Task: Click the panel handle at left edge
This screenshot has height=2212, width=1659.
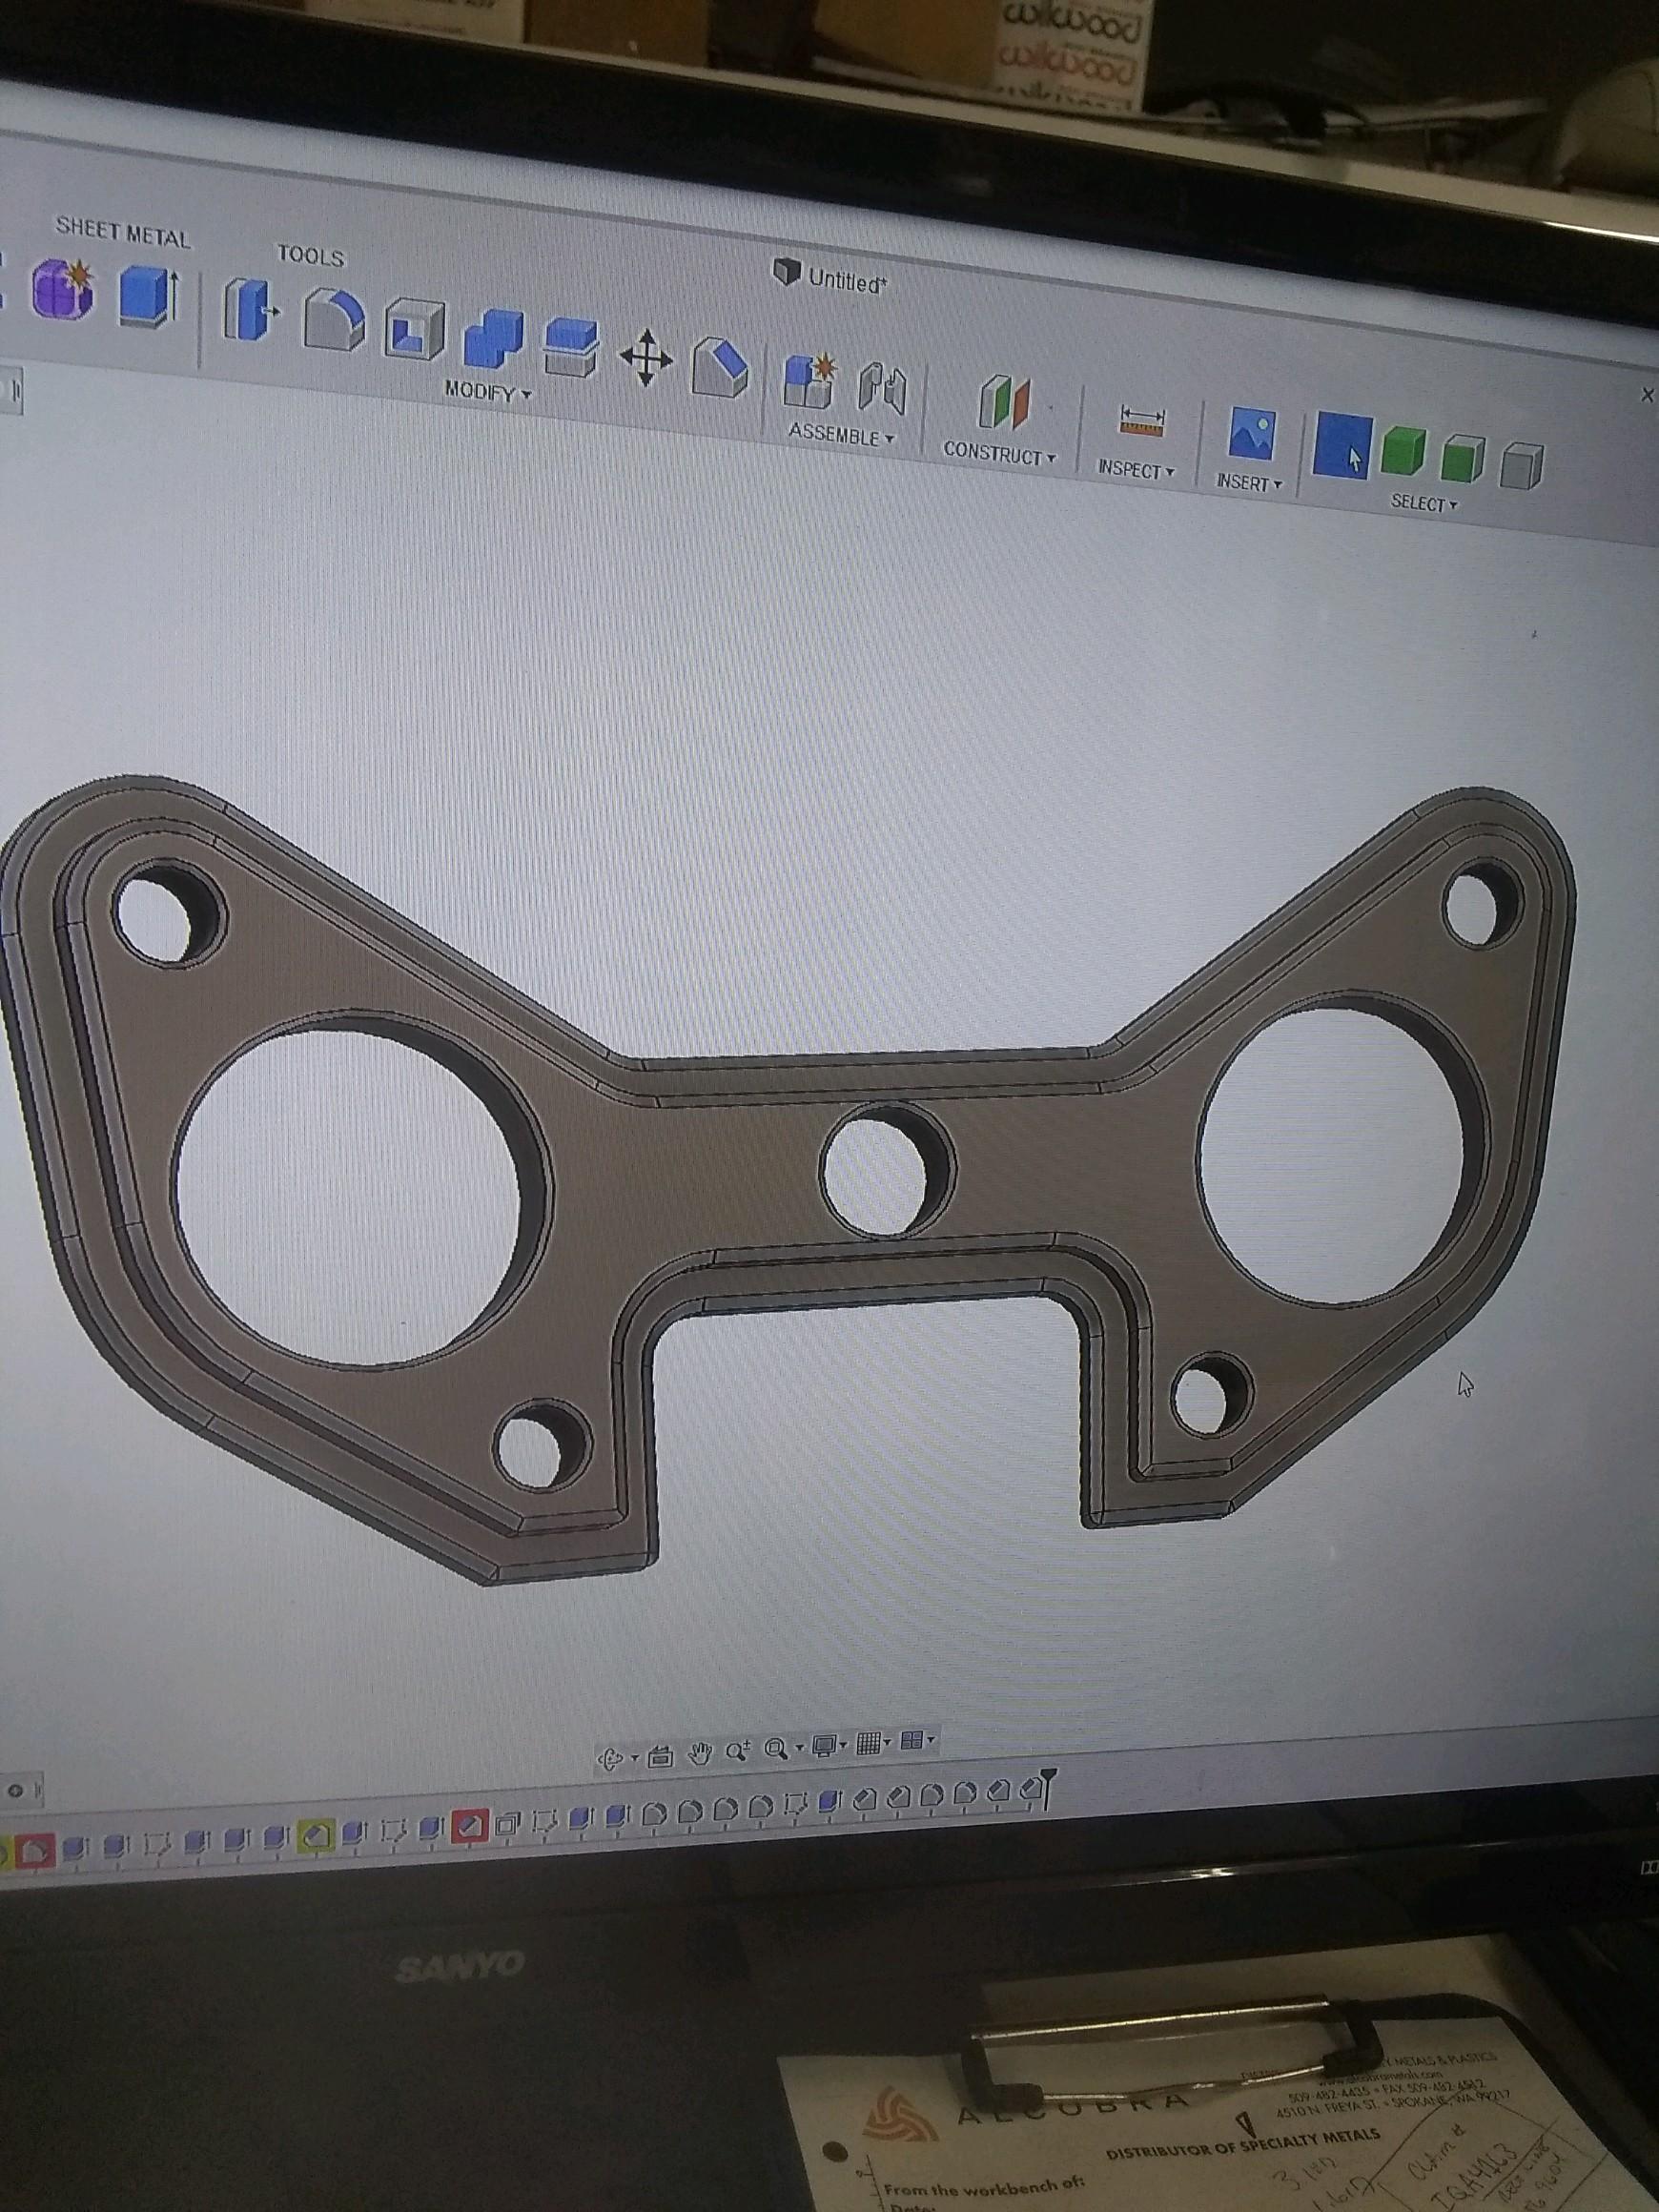Action: 14,391
